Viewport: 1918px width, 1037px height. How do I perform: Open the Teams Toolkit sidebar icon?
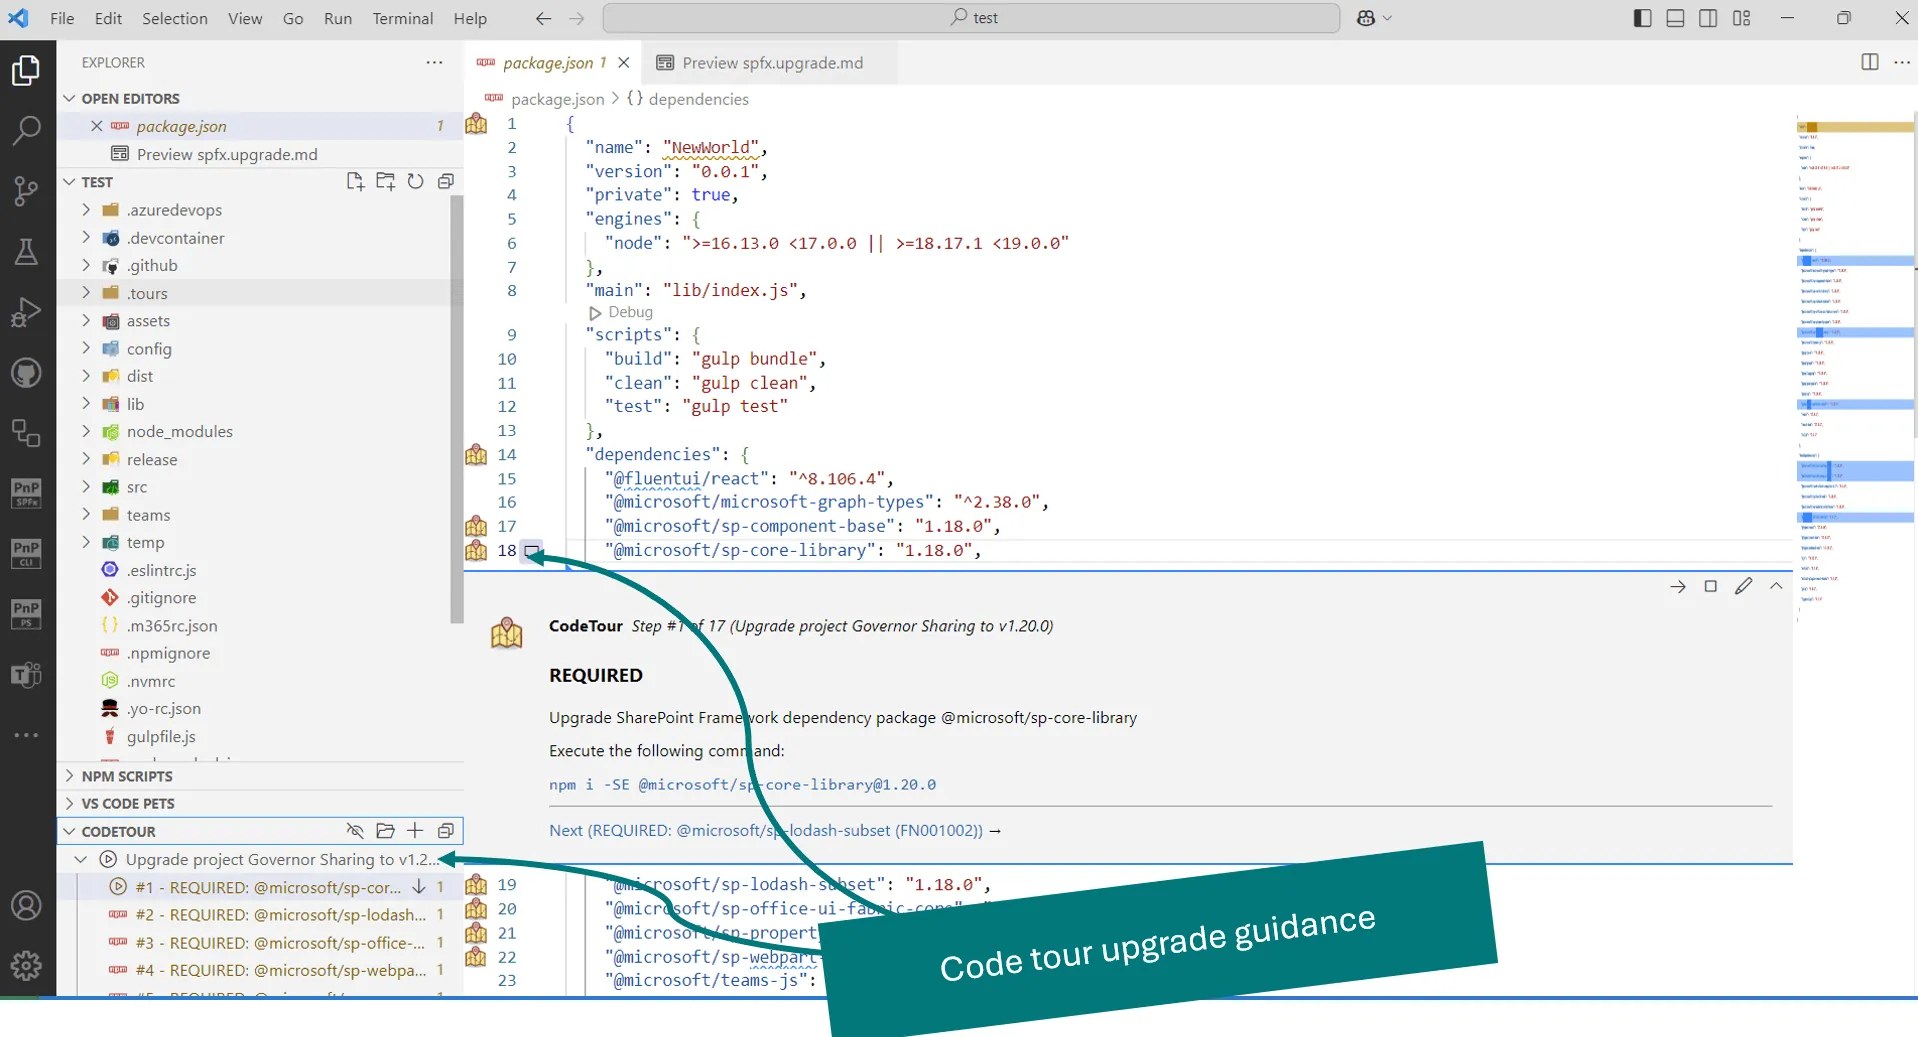click(24, 675)
